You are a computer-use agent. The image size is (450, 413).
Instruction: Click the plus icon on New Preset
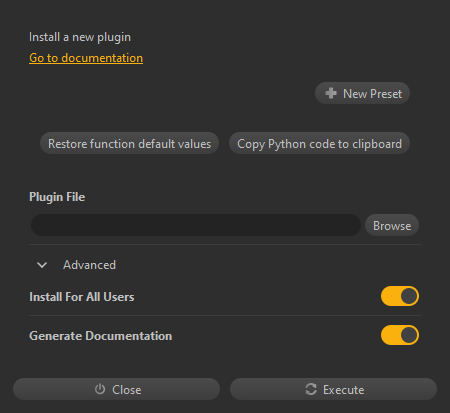pos(331,93)
